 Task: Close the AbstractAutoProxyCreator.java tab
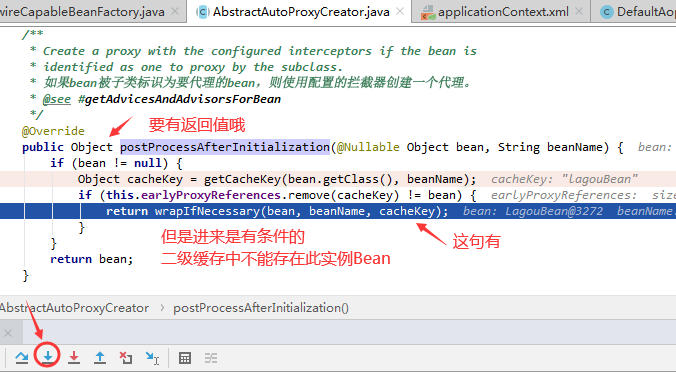tap(400, 11)
